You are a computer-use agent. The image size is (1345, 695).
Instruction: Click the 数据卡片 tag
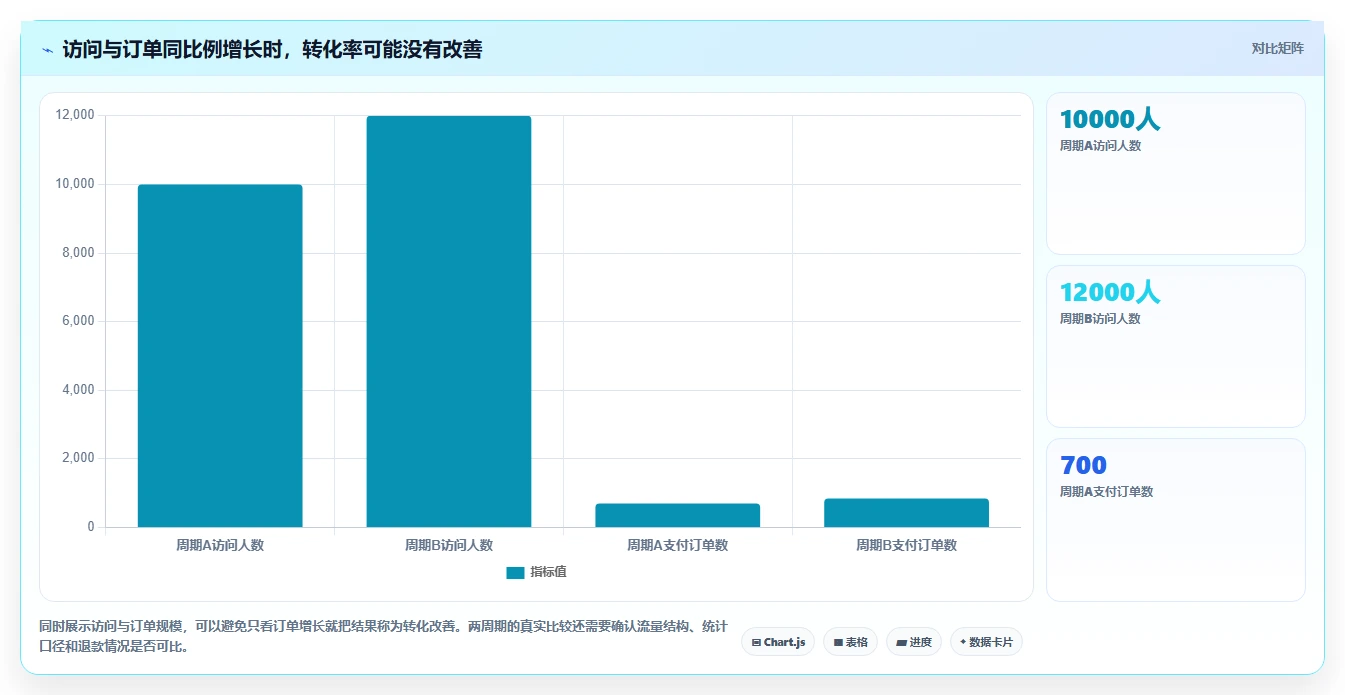pos(986,642)
